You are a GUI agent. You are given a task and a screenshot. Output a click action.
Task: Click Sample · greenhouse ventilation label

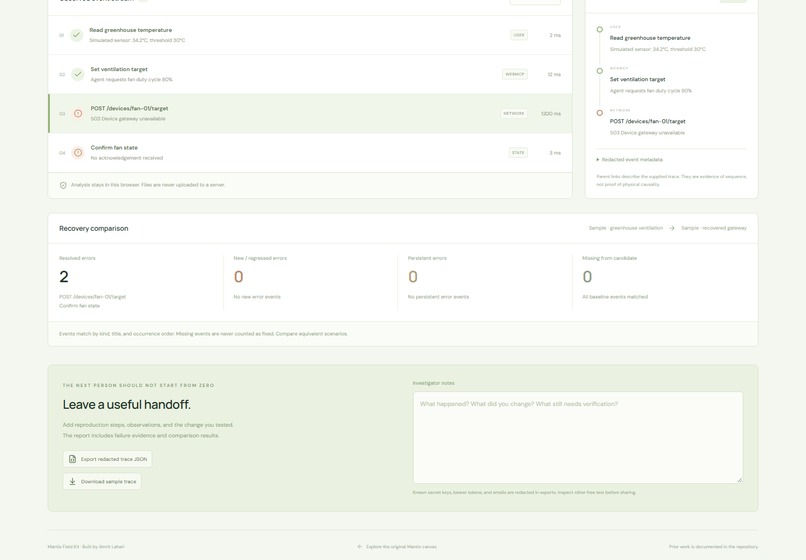point(626,228)
